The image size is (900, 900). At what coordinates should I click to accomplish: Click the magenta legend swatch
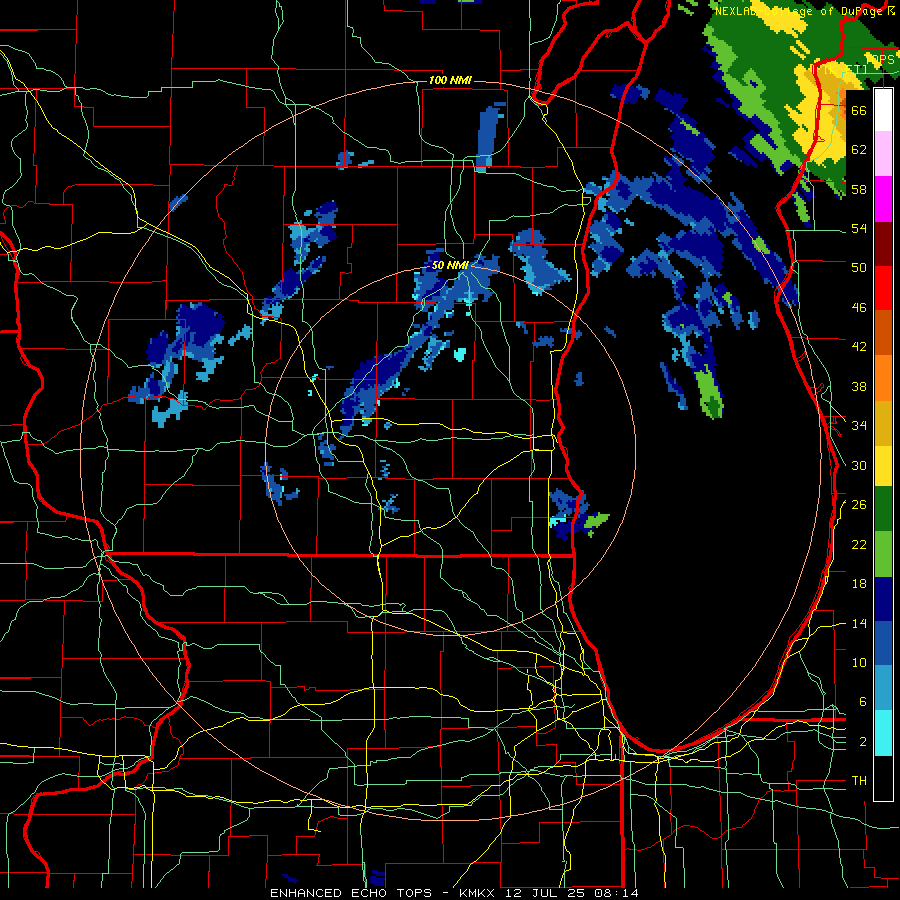point(883,199)
